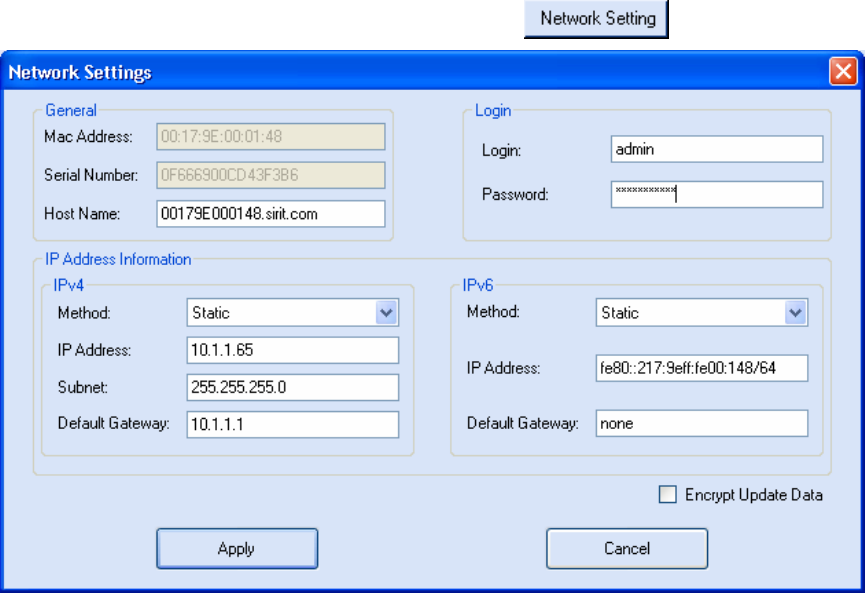Click the General group label

(71, 110)
